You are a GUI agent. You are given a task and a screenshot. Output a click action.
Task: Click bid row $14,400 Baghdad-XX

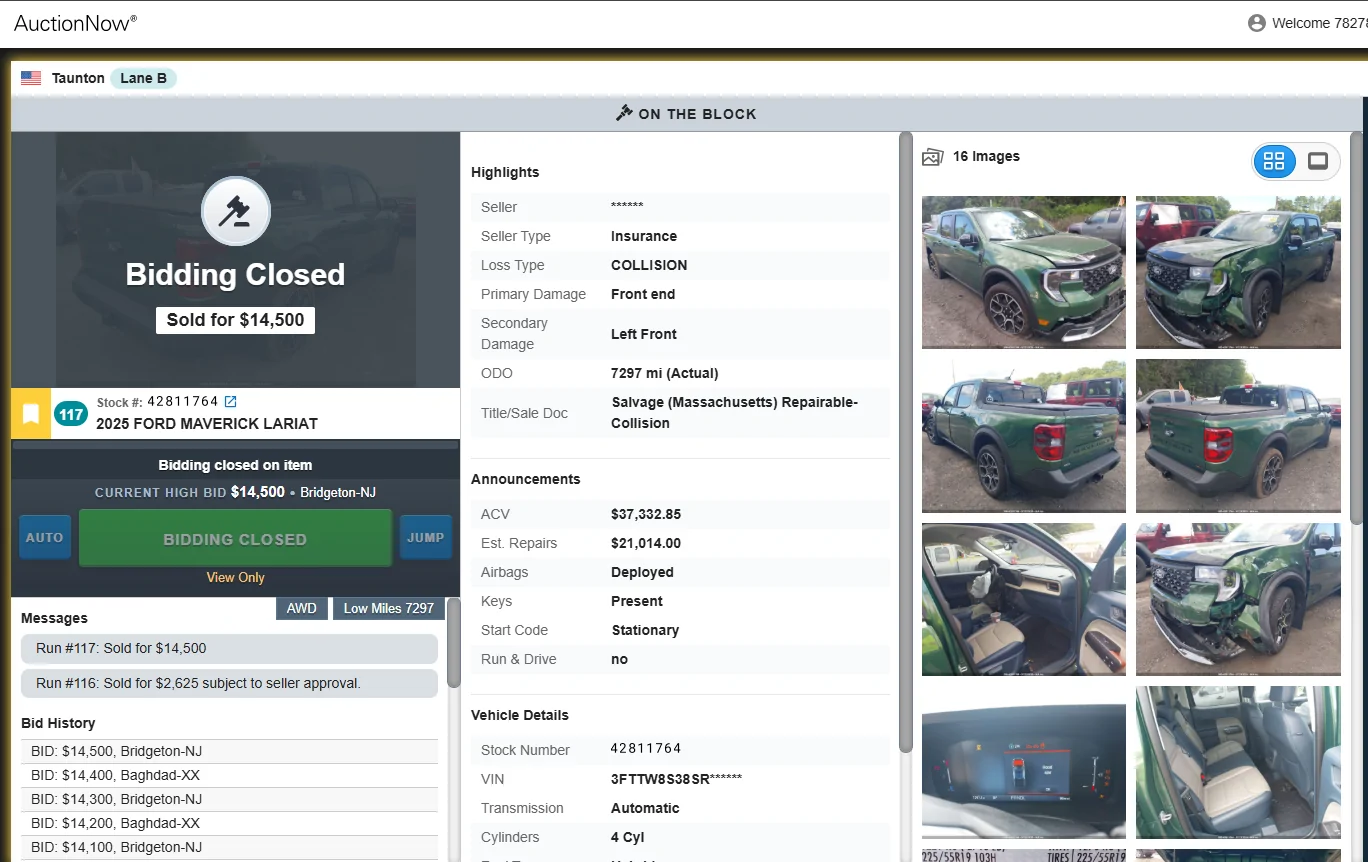[x=229, y=776]
